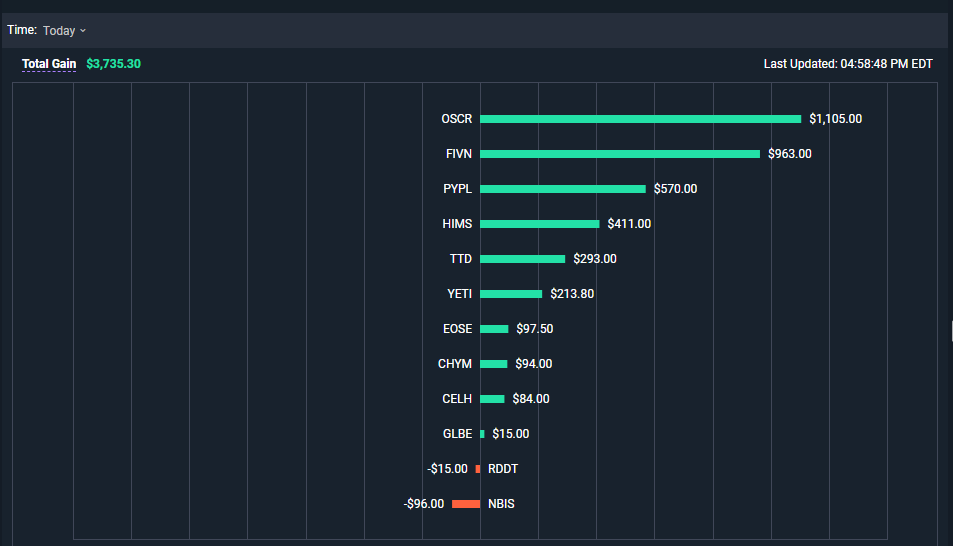This screenshot has width=953, height=546.
Task: Click the NBIS ticker label
Action: pyautogui.click(x=501, y=503)
